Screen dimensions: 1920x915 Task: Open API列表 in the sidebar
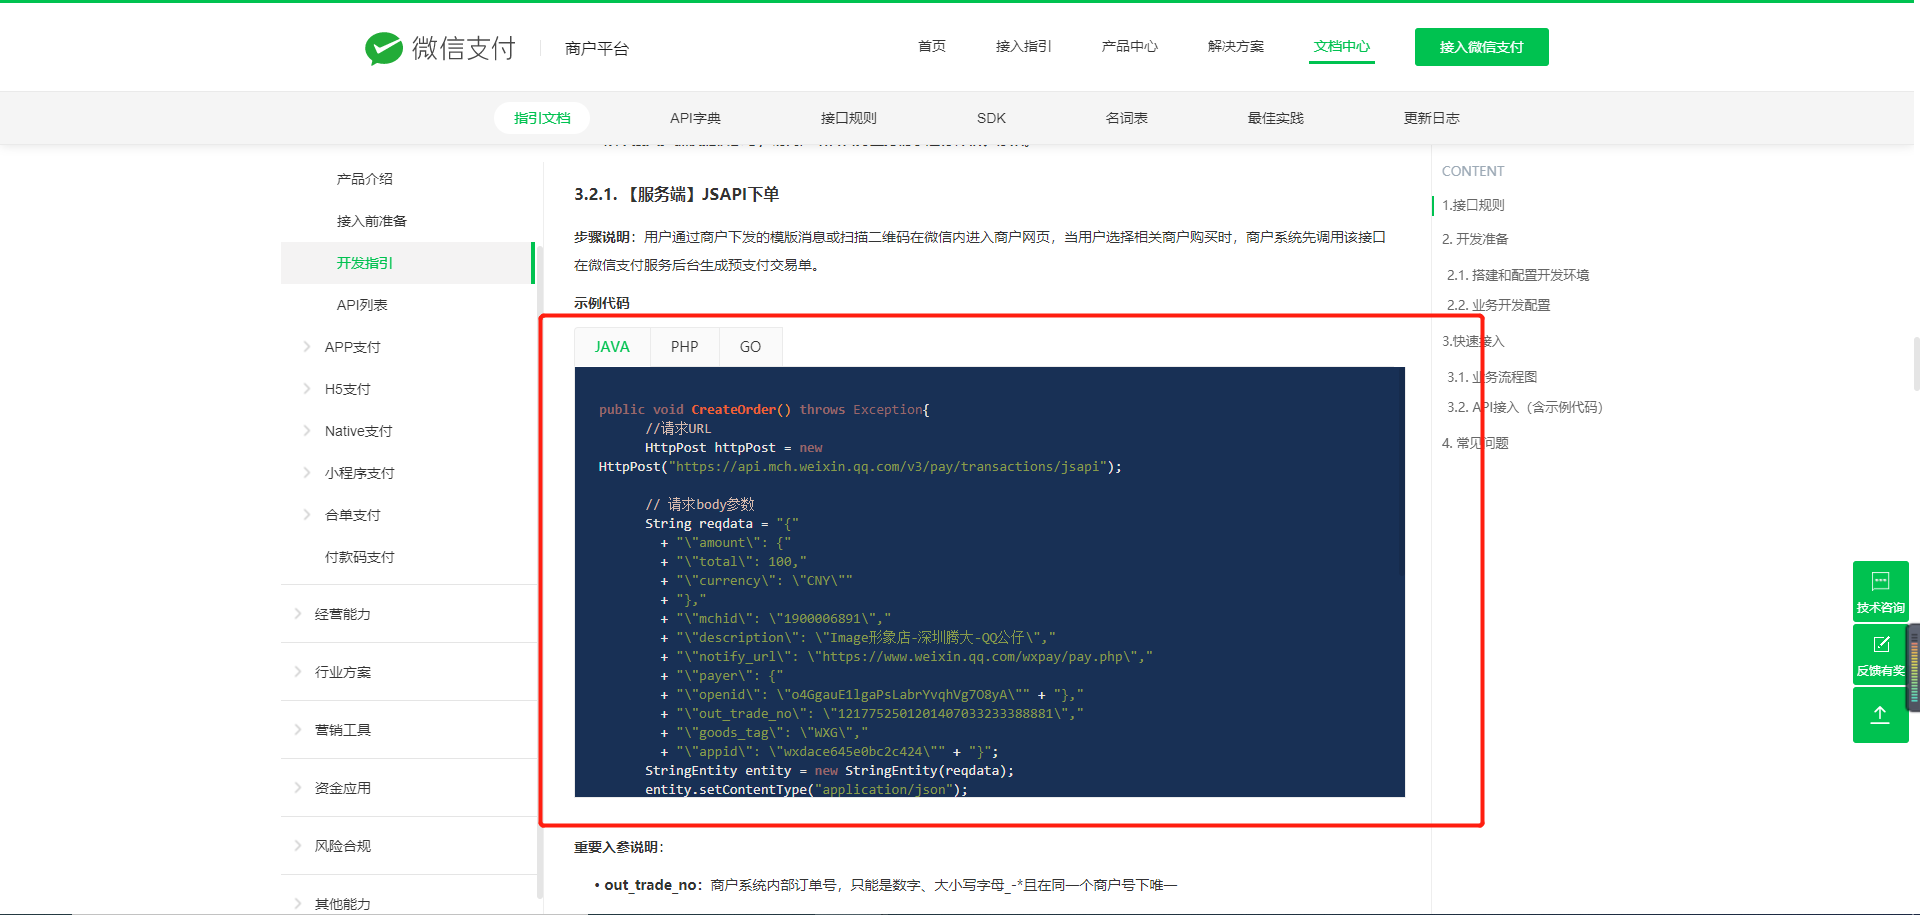[x=362, y=305]
